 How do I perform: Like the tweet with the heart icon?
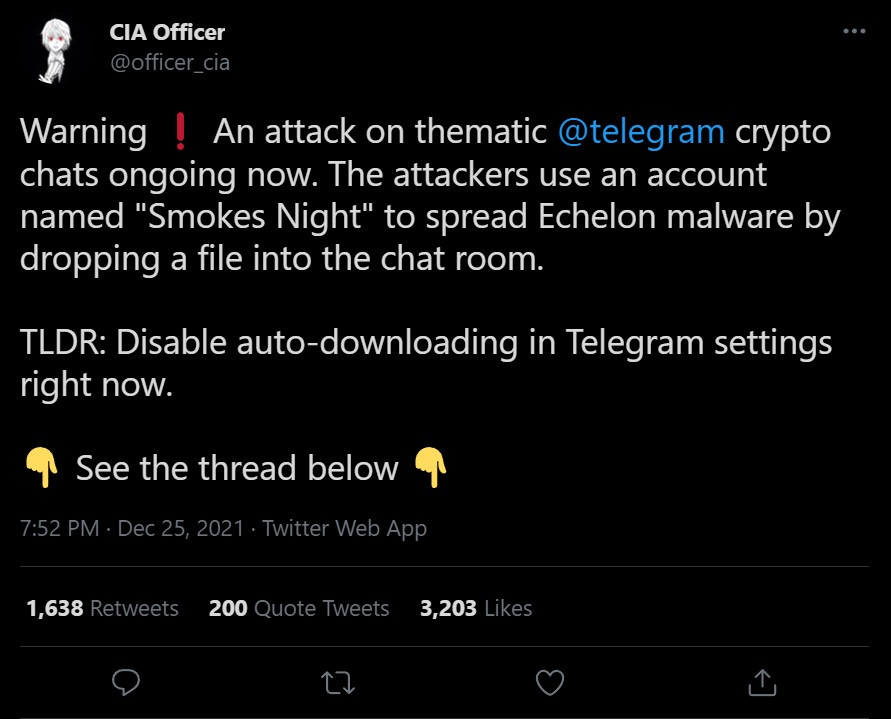(549, 683)
